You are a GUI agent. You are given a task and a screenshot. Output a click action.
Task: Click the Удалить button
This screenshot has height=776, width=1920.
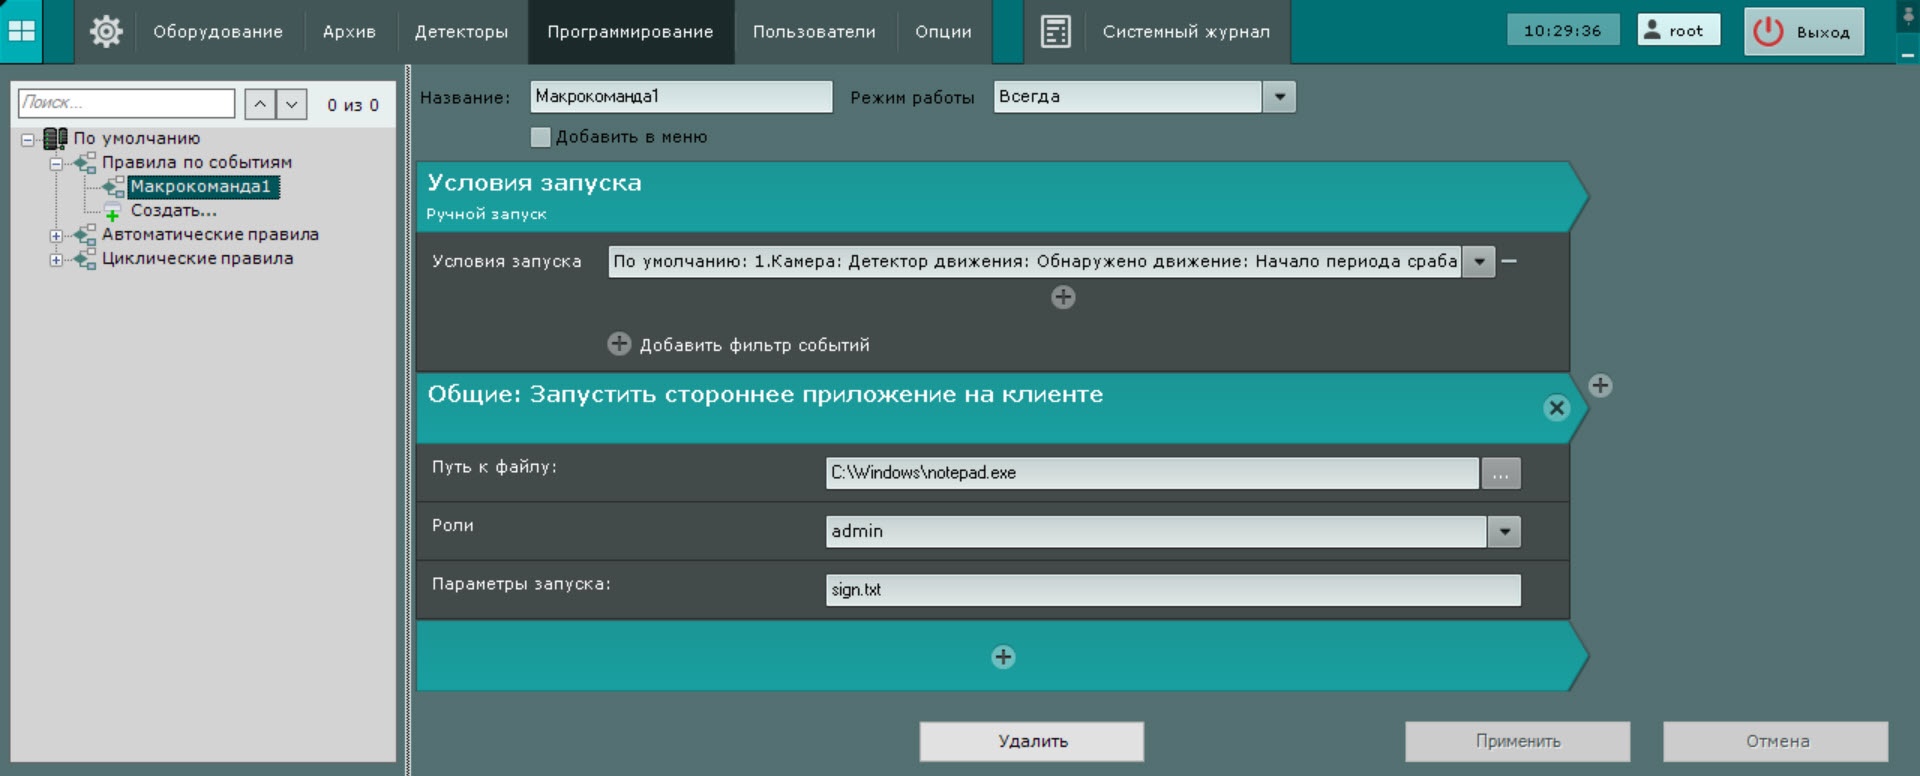click(1032, 741)
